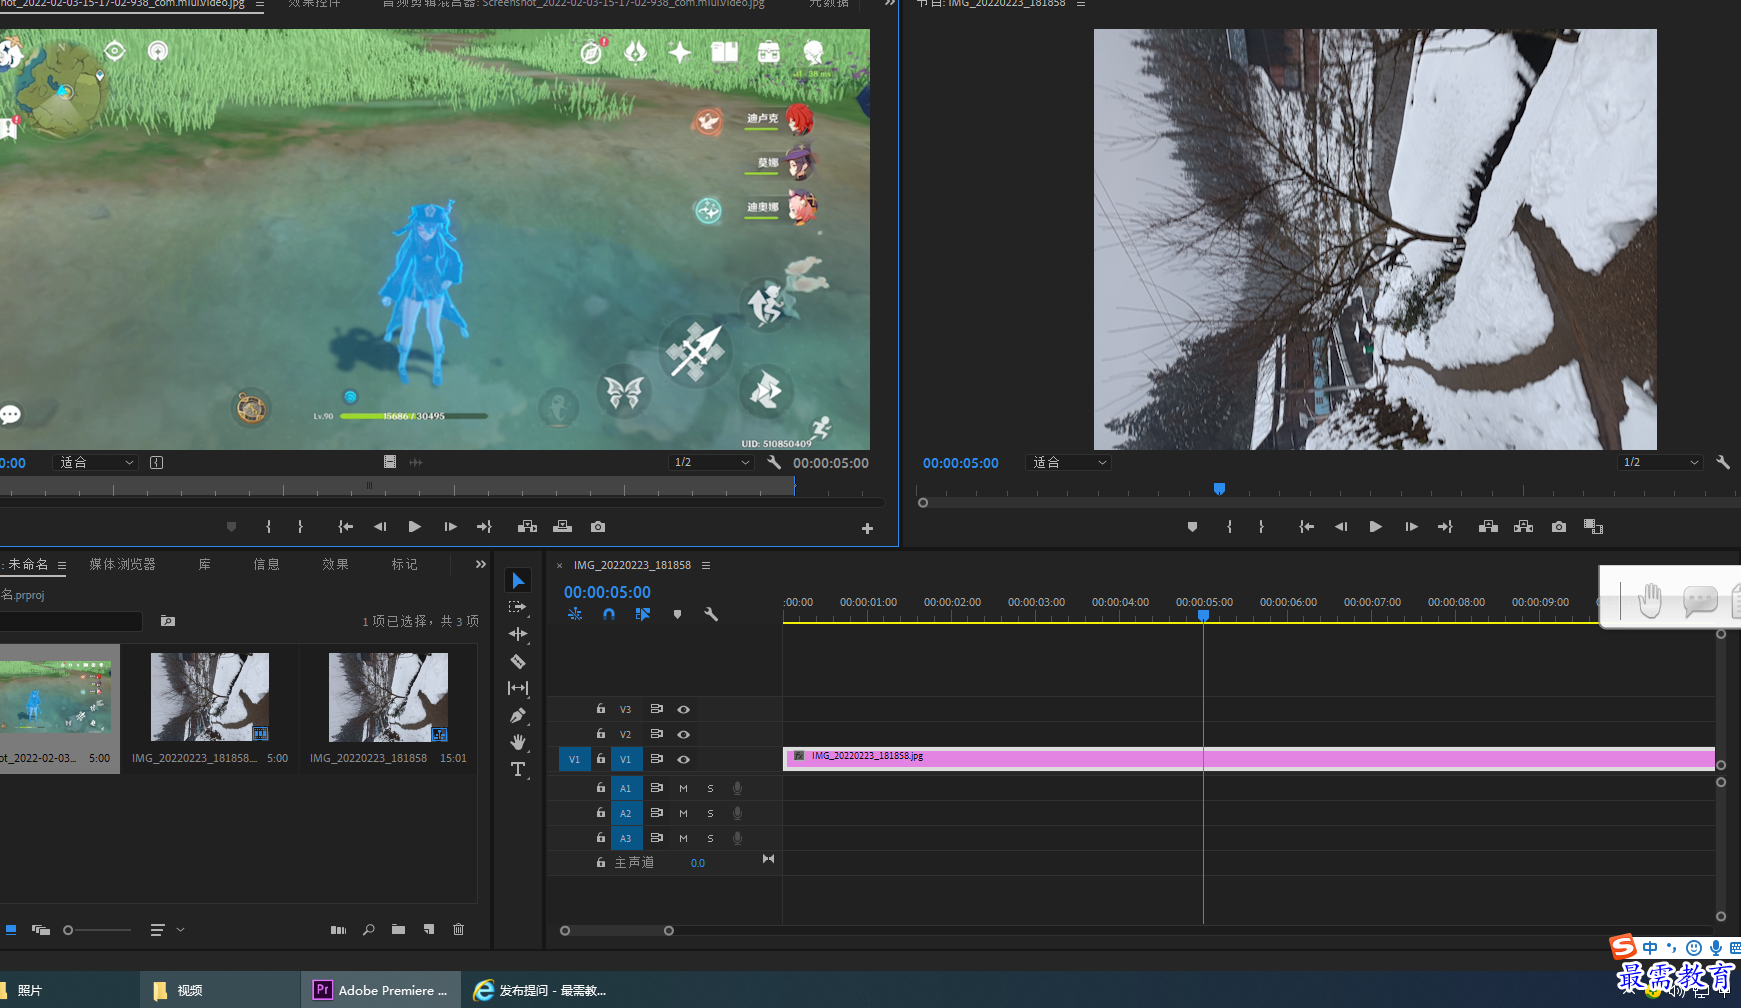Open the button editor plus in source monitor
This screenshot has width=1741, height=1008.
867,528
